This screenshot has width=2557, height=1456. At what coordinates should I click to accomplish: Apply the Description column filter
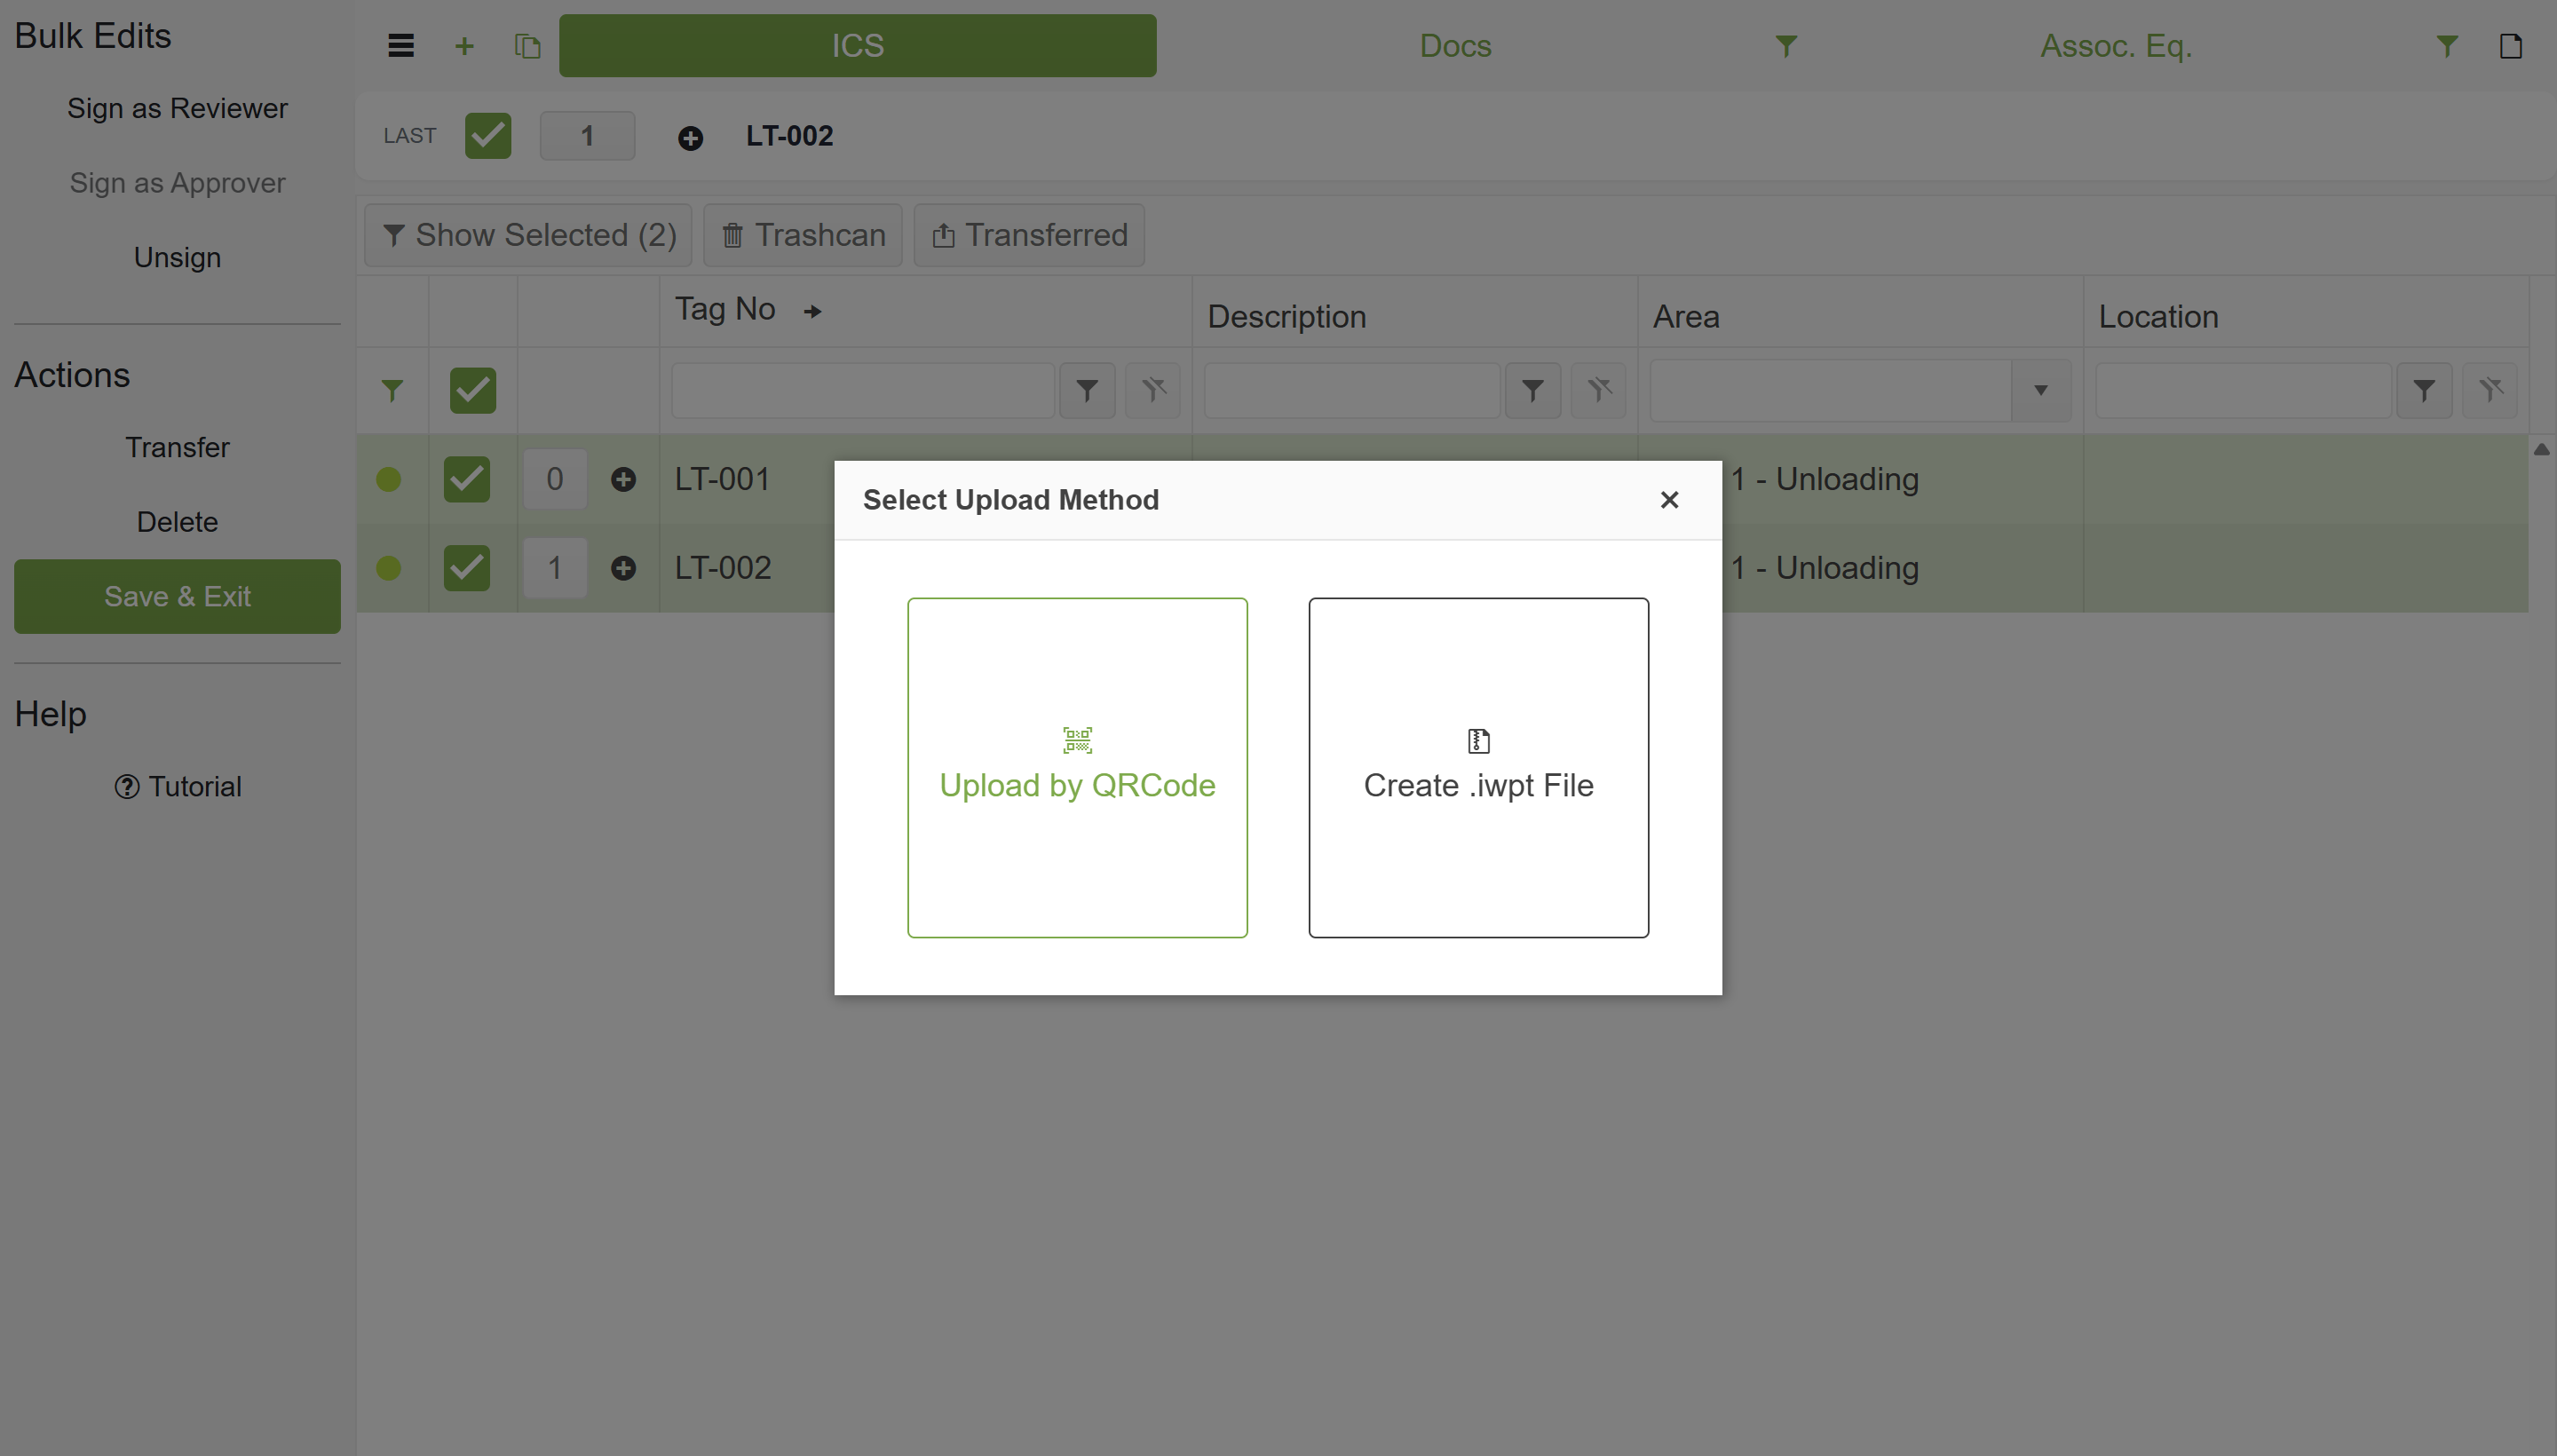[x=1533, y=390]
